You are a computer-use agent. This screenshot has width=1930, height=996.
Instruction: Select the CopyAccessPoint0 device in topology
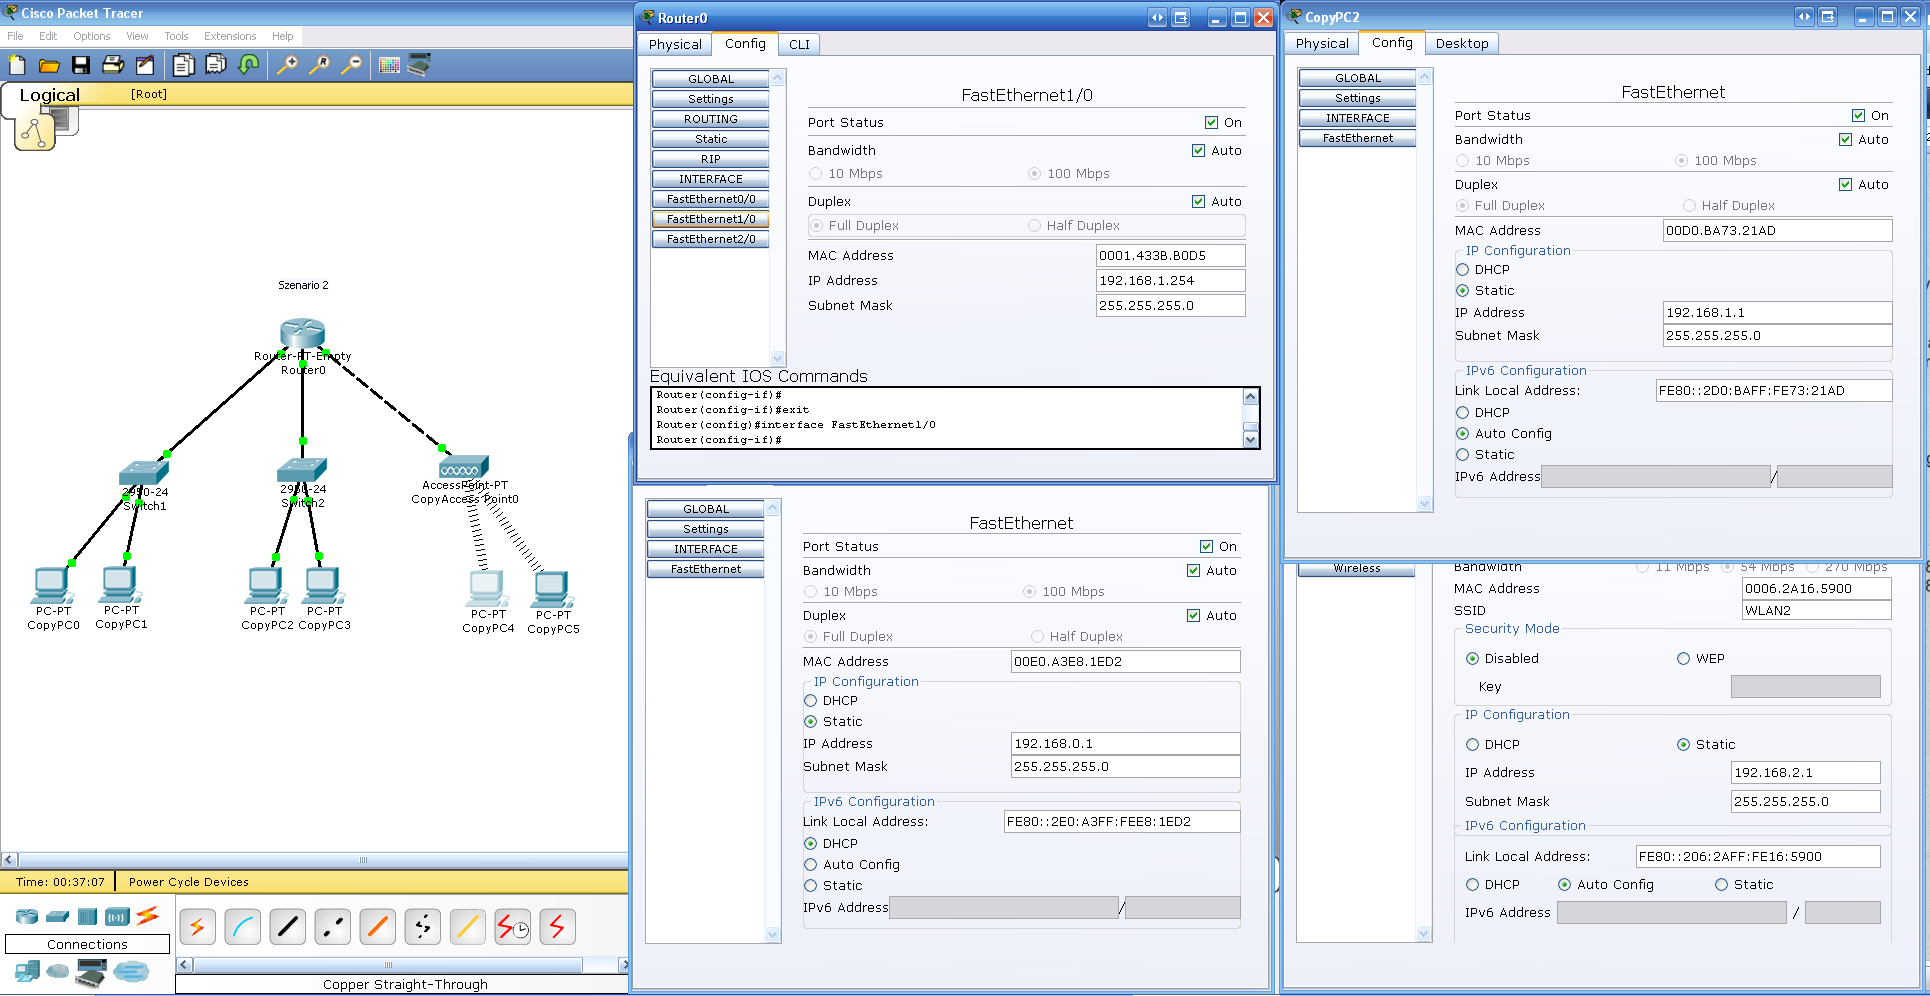tap(463, 467)
